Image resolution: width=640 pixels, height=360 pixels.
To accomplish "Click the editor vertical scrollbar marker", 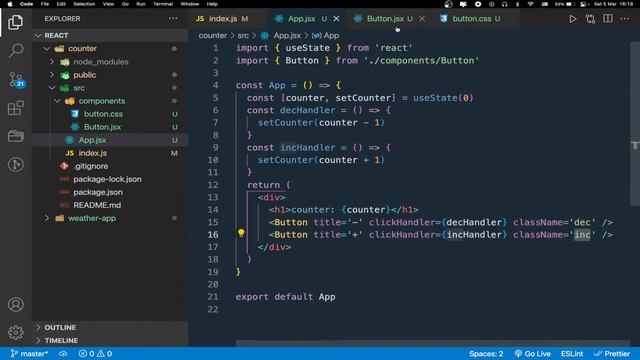I will (635, 145).
